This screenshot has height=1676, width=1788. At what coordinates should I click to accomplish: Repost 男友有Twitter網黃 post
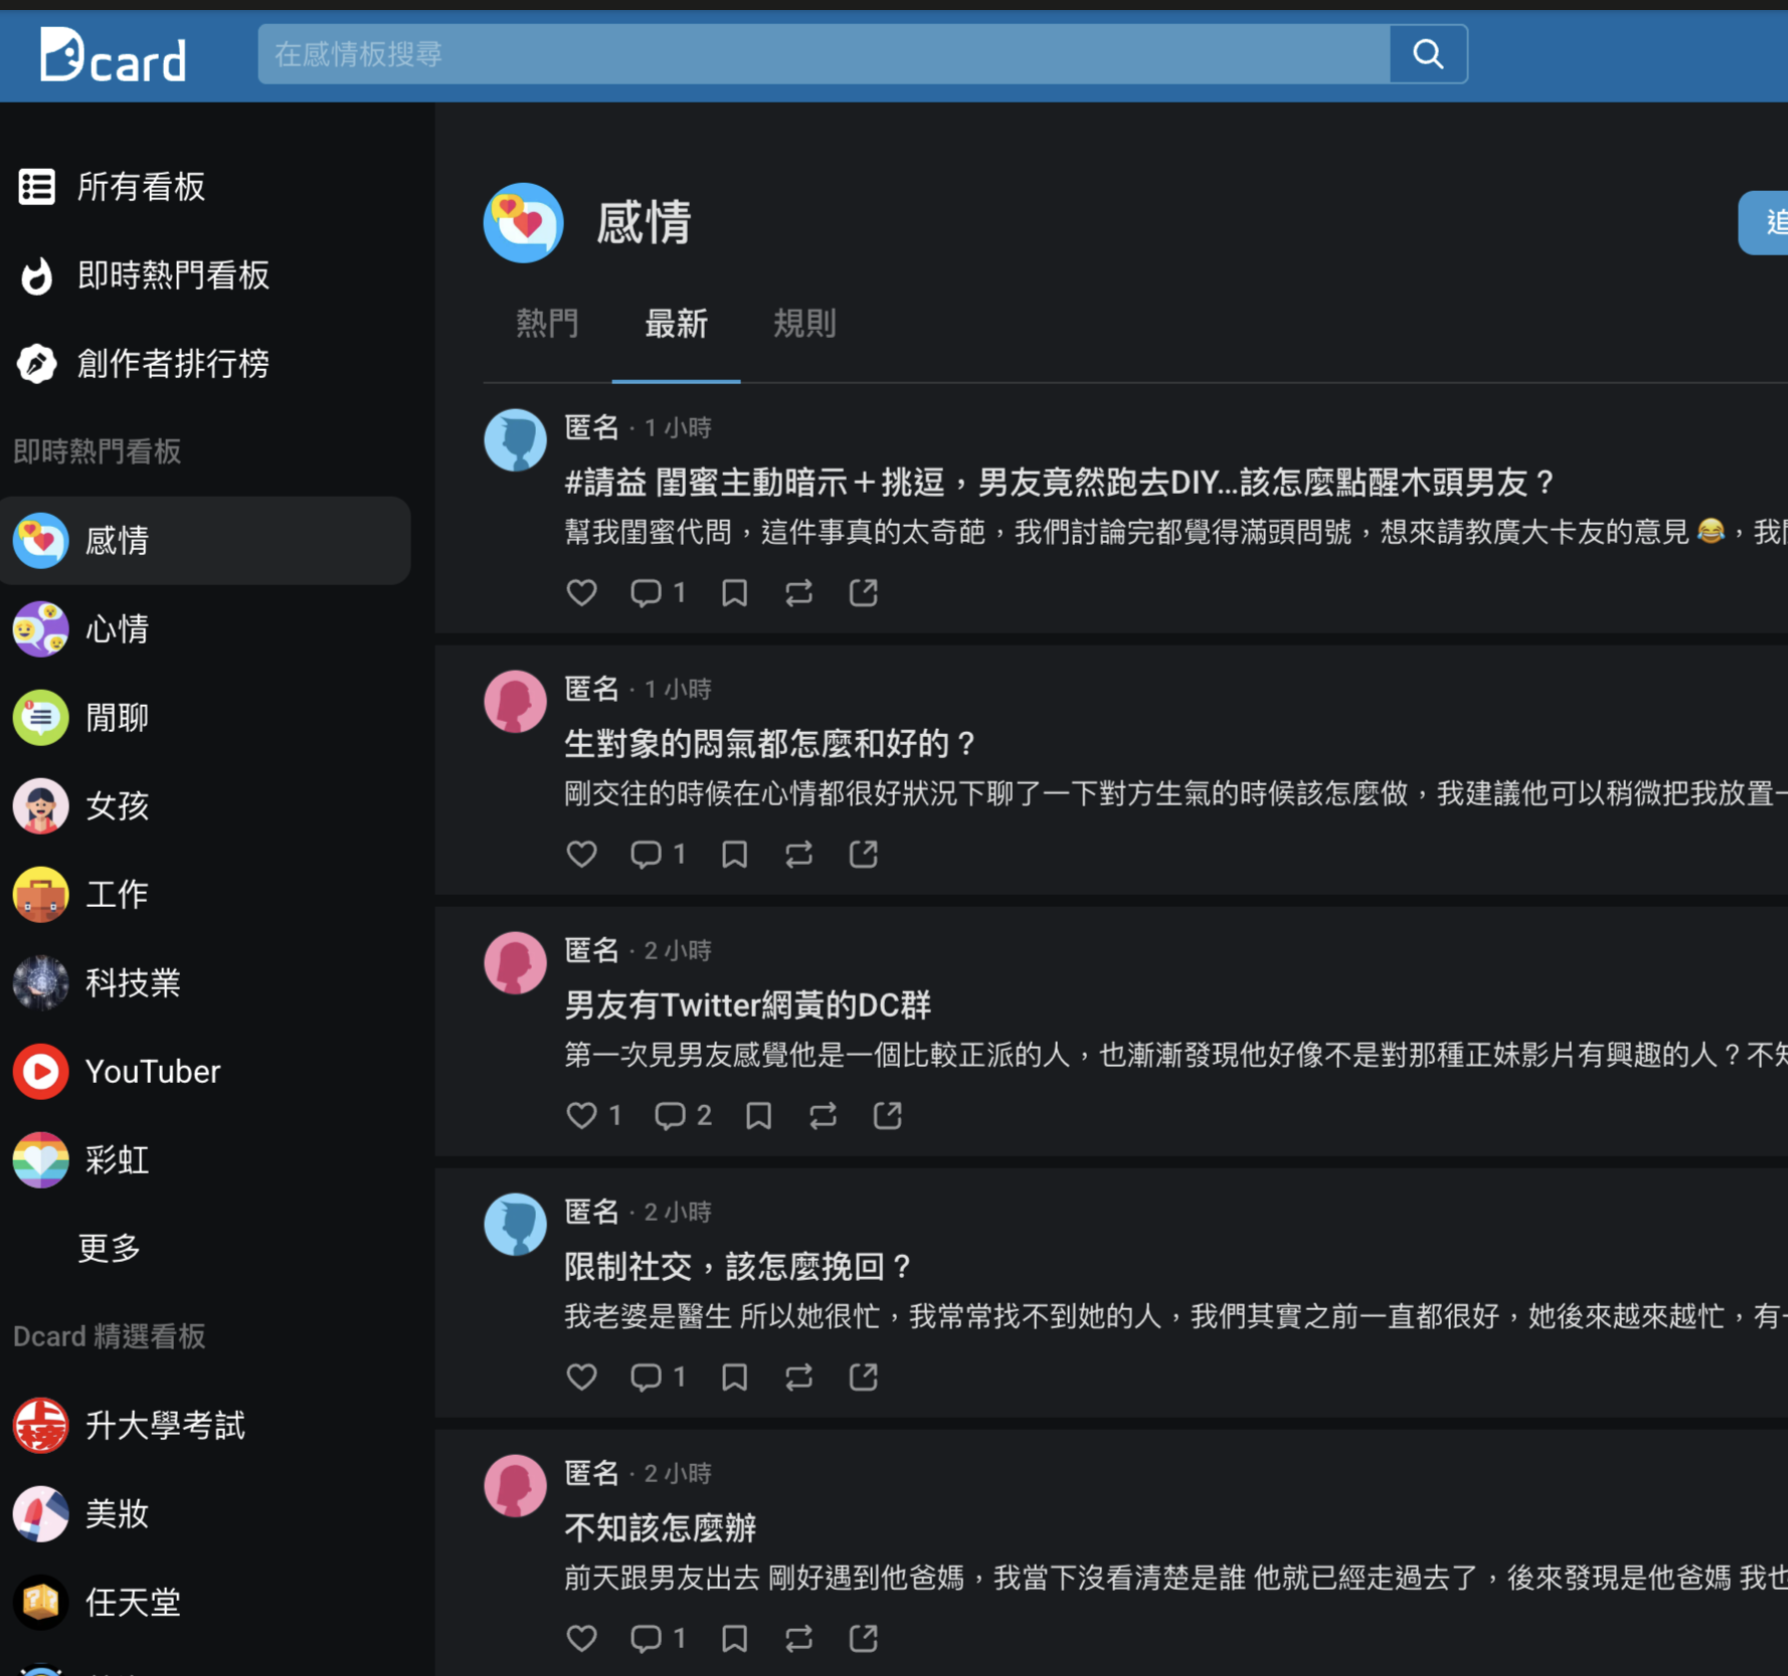823,1115
